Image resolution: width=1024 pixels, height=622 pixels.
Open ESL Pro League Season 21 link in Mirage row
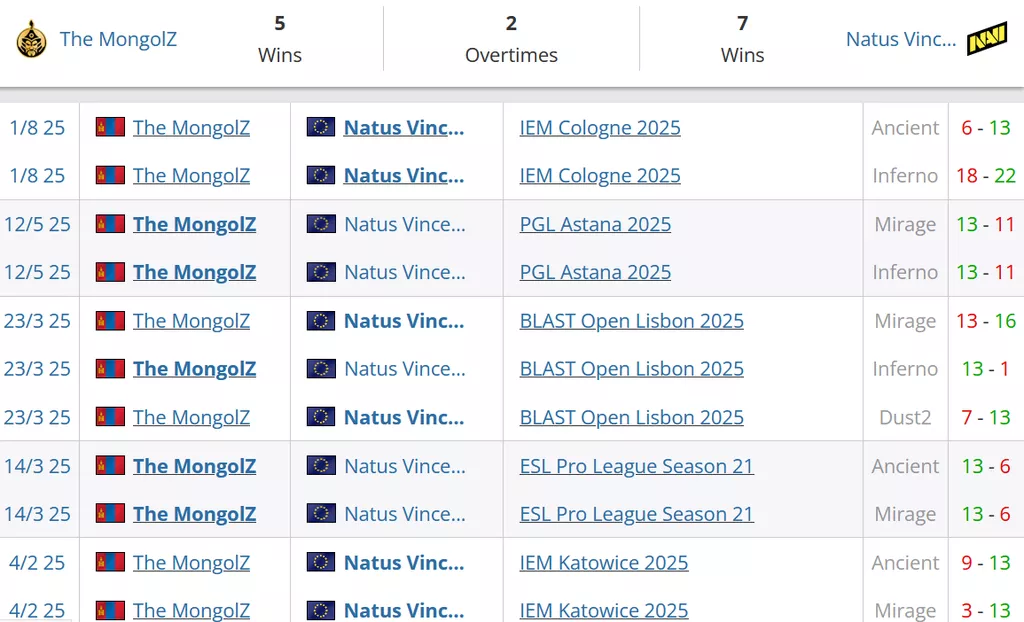[636, 514]
